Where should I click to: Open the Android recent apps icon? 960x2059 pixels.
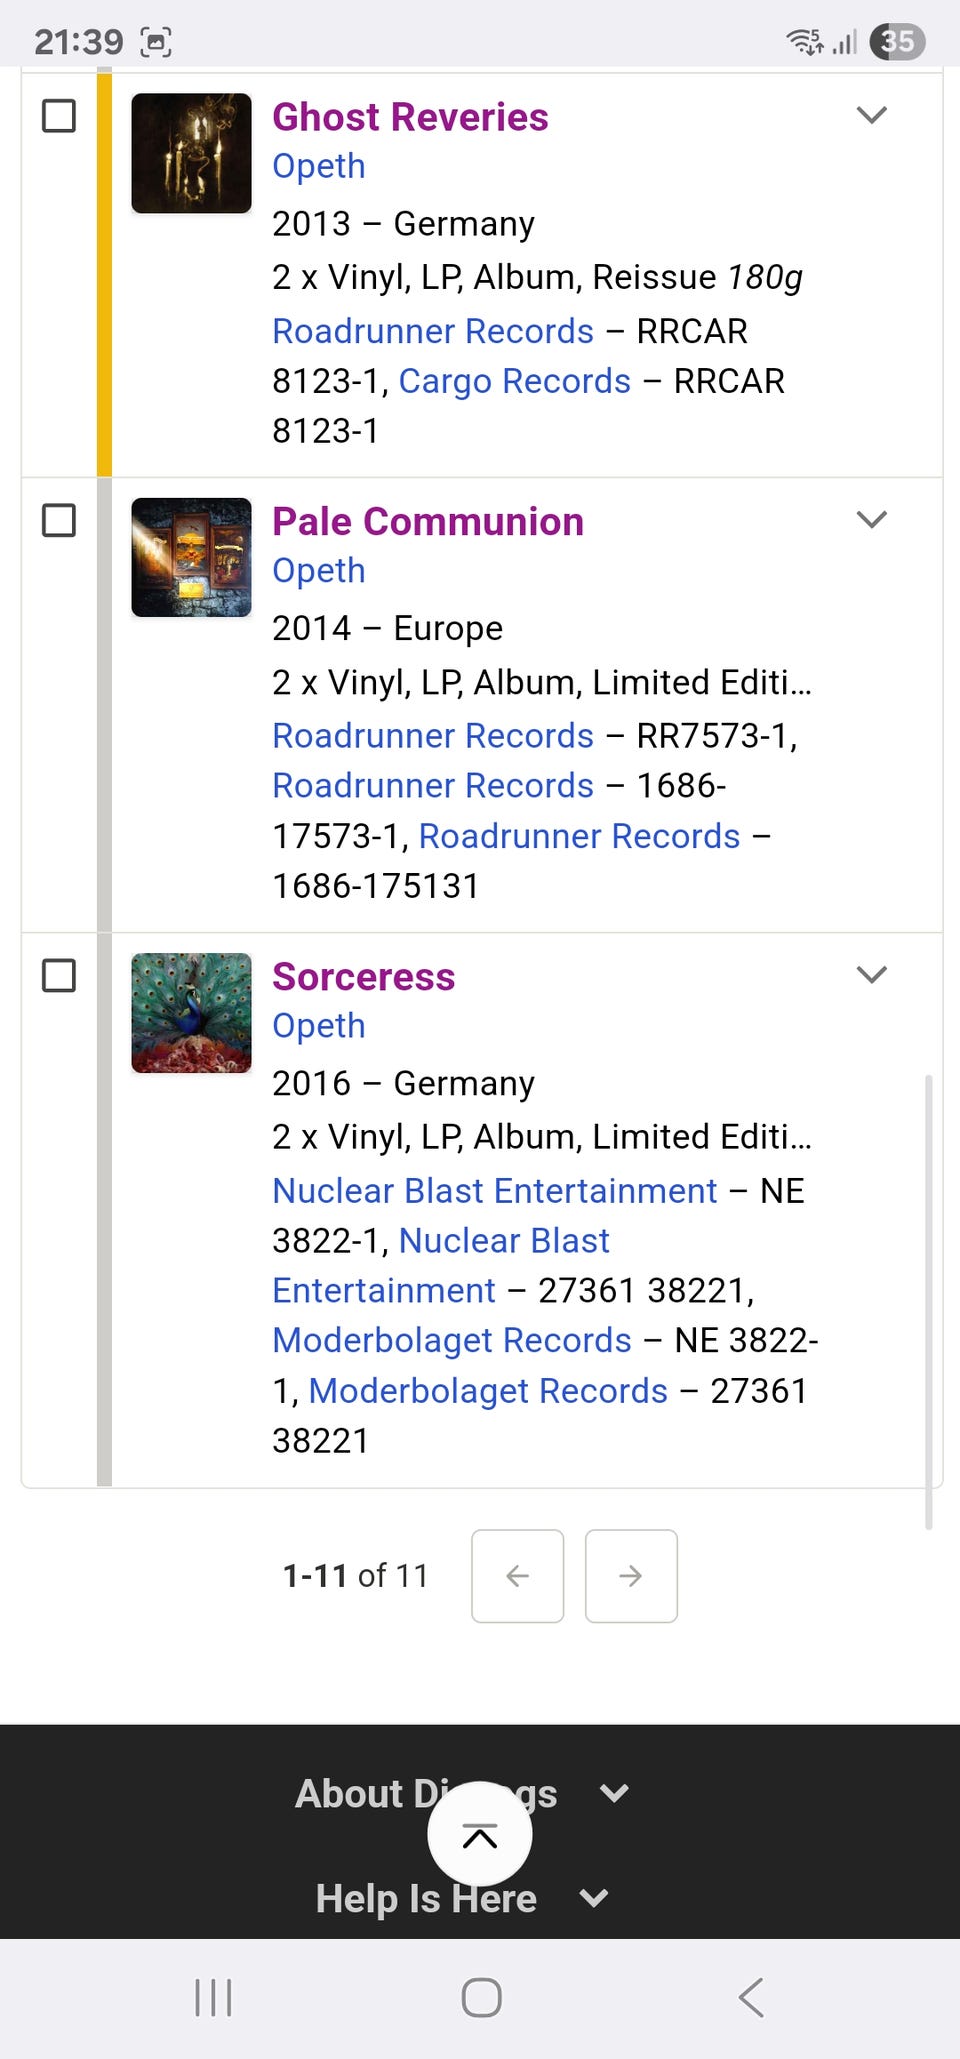click(x=213, y=1997)
